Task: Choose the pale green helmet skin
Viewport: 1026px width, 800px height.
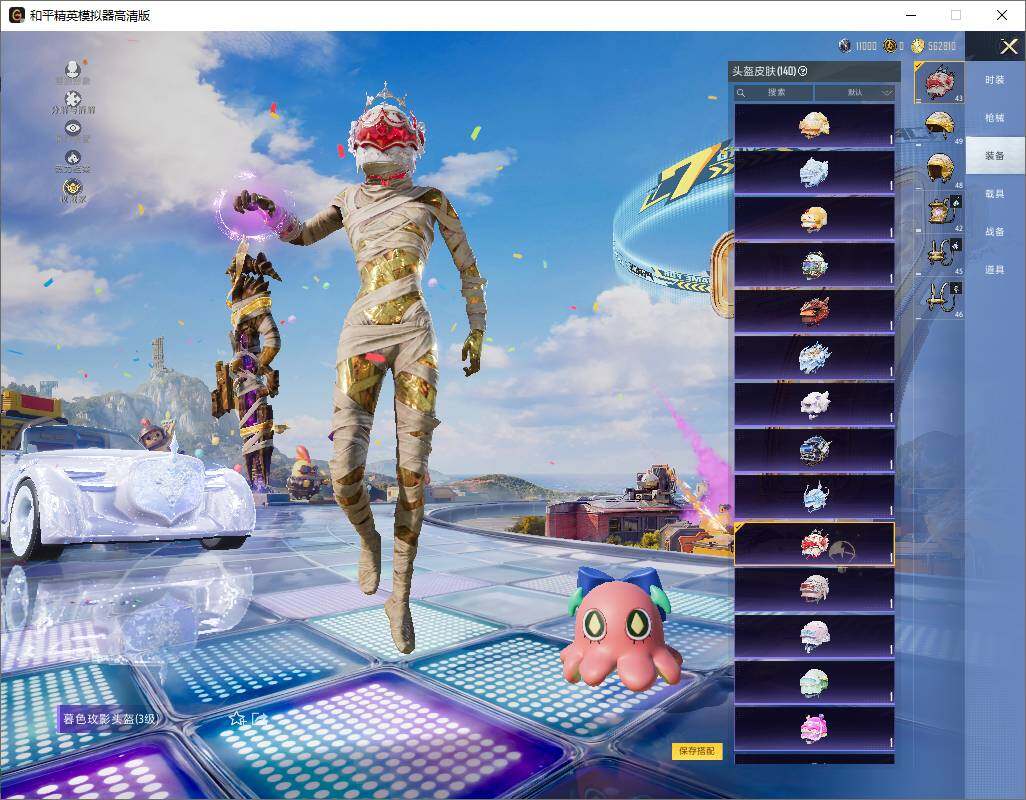Action: [815, 683]
